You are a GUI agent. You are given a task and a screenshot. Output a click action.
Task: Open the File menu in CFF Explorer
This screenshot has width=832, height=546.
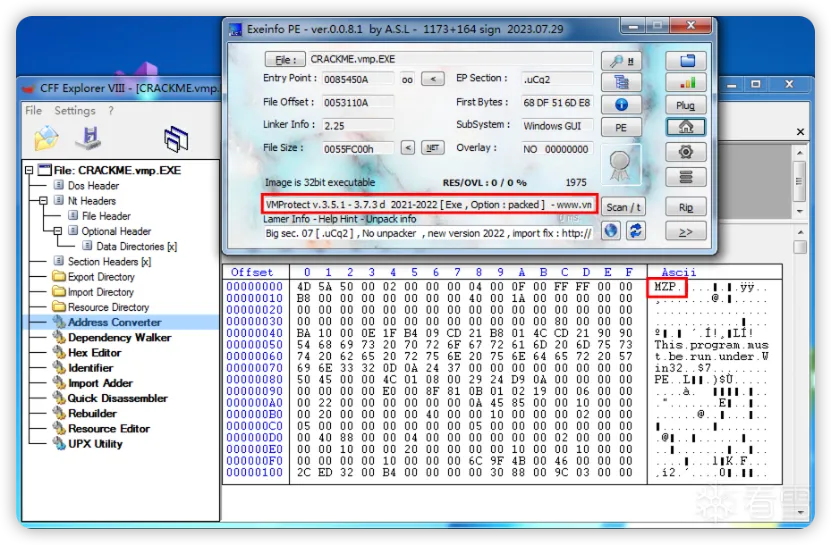coord(33,110)
